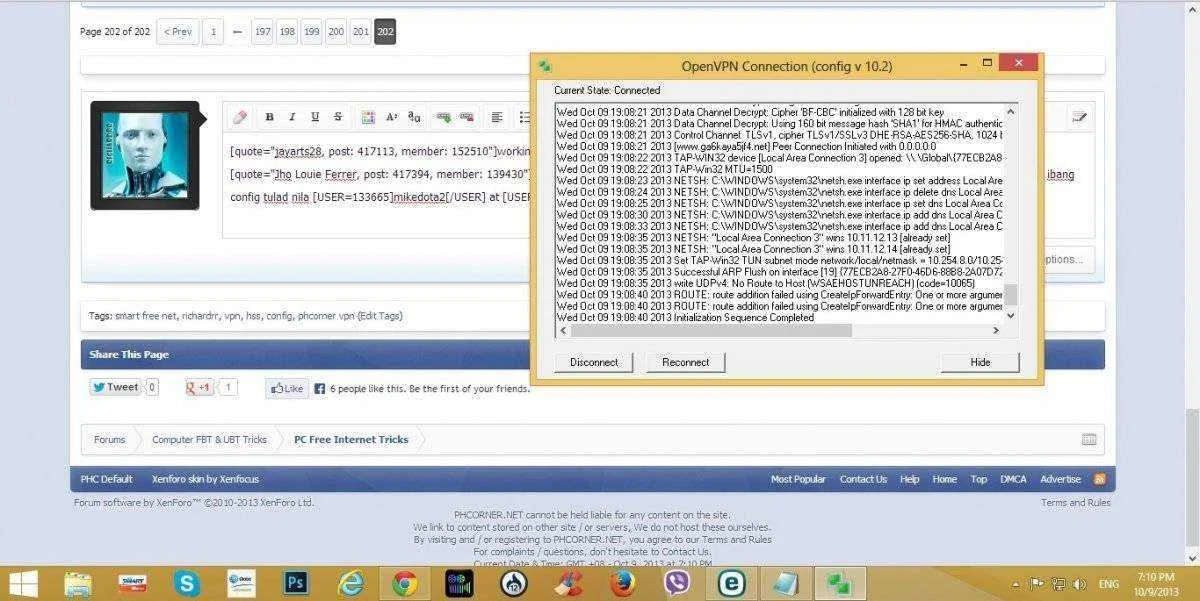This screenshot has width=1200, height=601.
Task: Click the smart free net tag
Action: 145,316
